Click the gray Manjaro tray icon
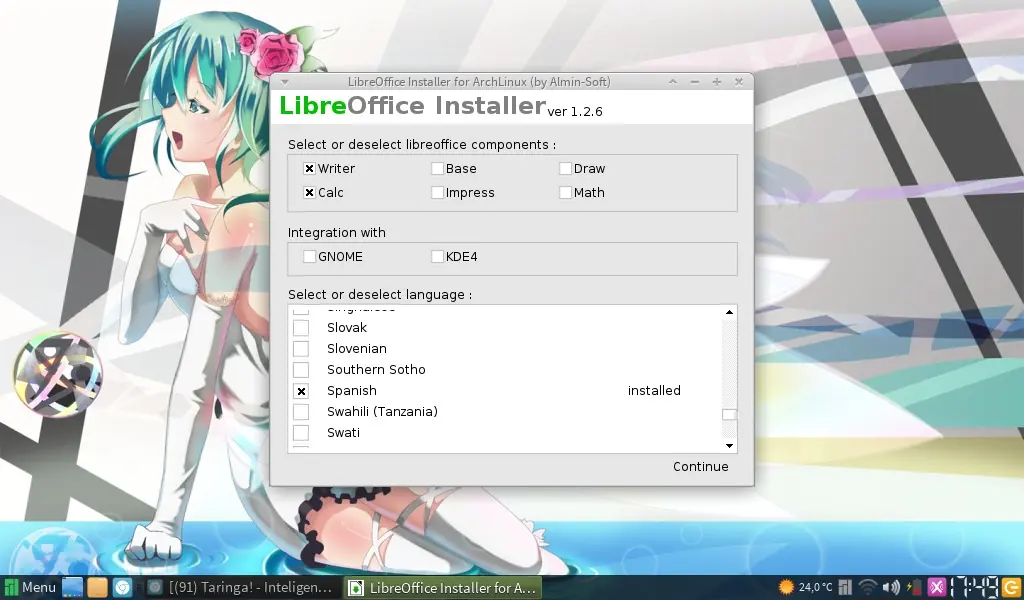This screenshot has width=1024, height=600. coord(844,588)
